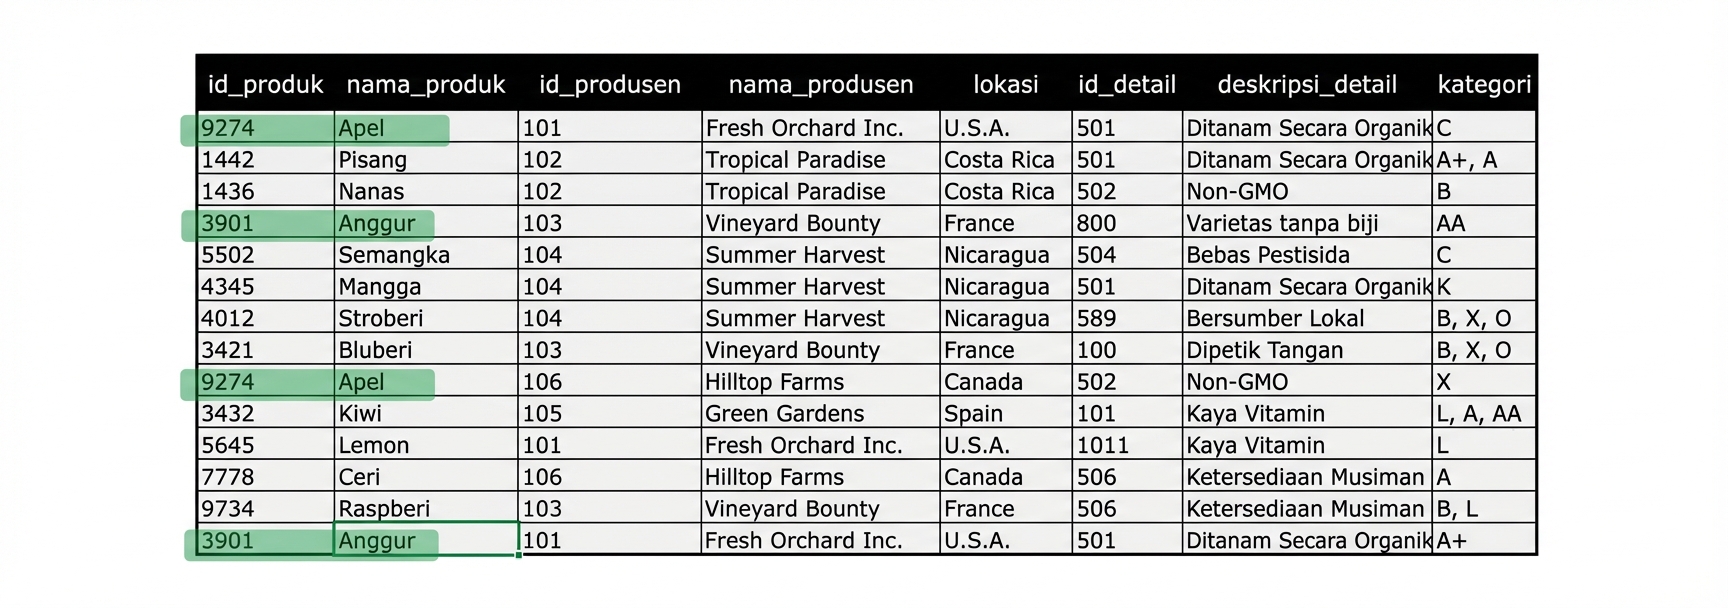Select the id_detail cell showing 800

pos(1126,224)
